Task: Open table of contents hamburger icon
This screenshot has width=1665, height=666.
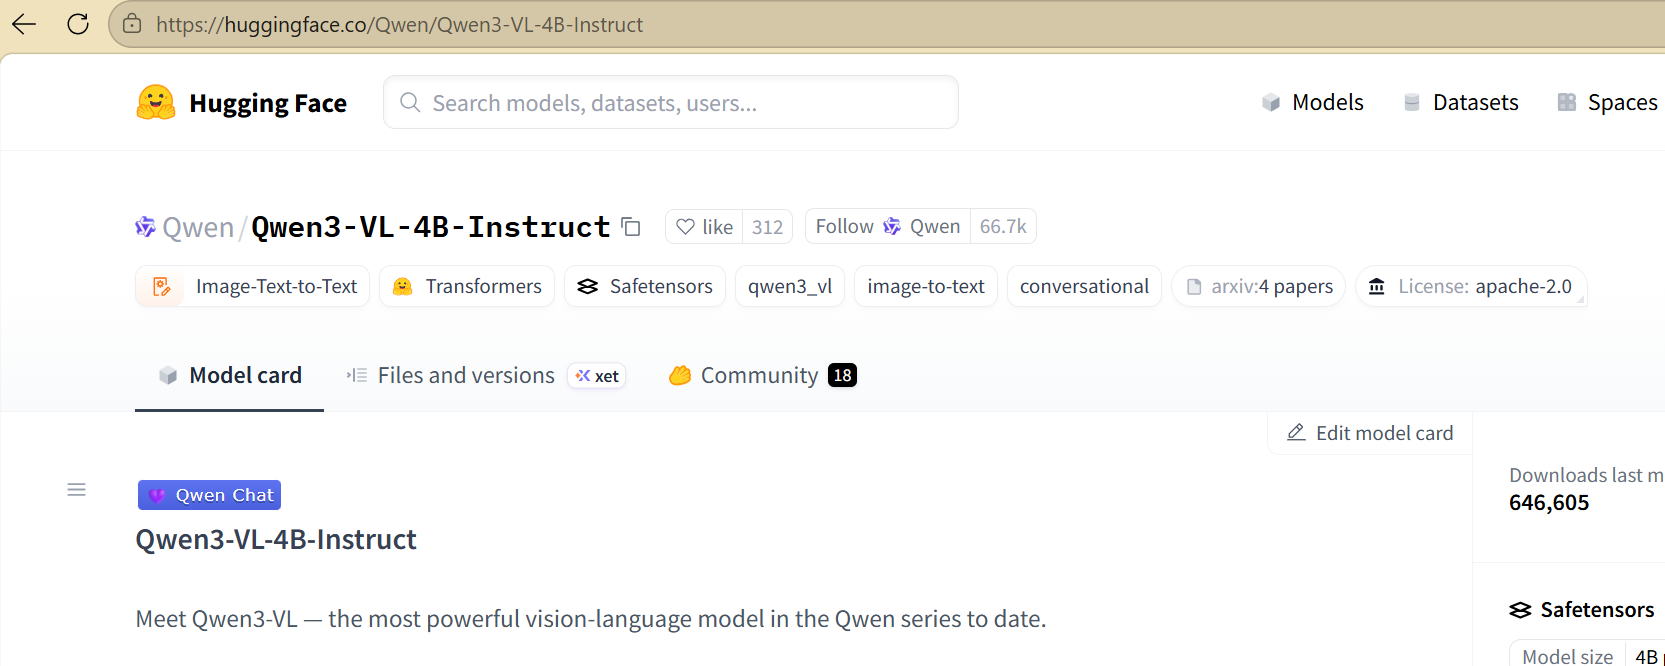Action: [x=76, y=490]
